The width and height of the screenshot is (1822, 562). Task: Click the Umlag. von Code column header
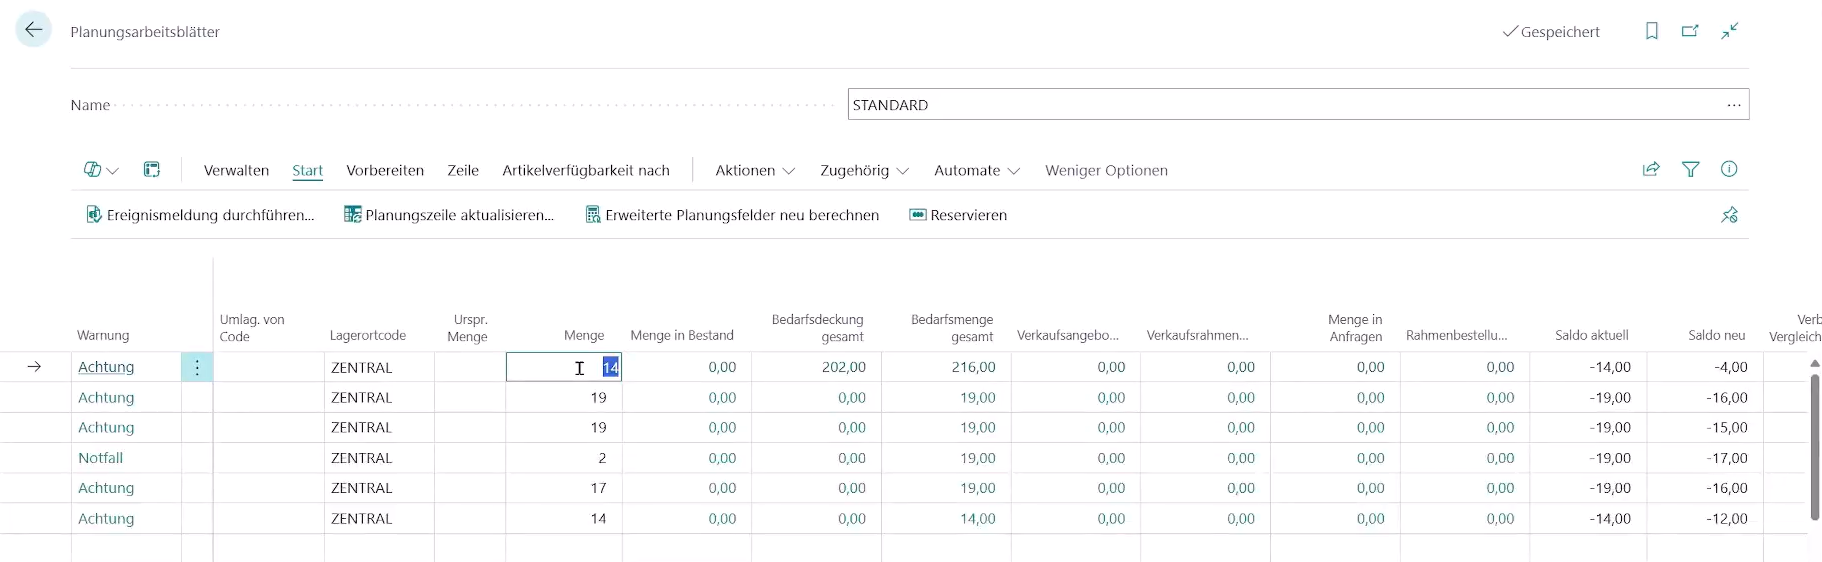point(252,328)
